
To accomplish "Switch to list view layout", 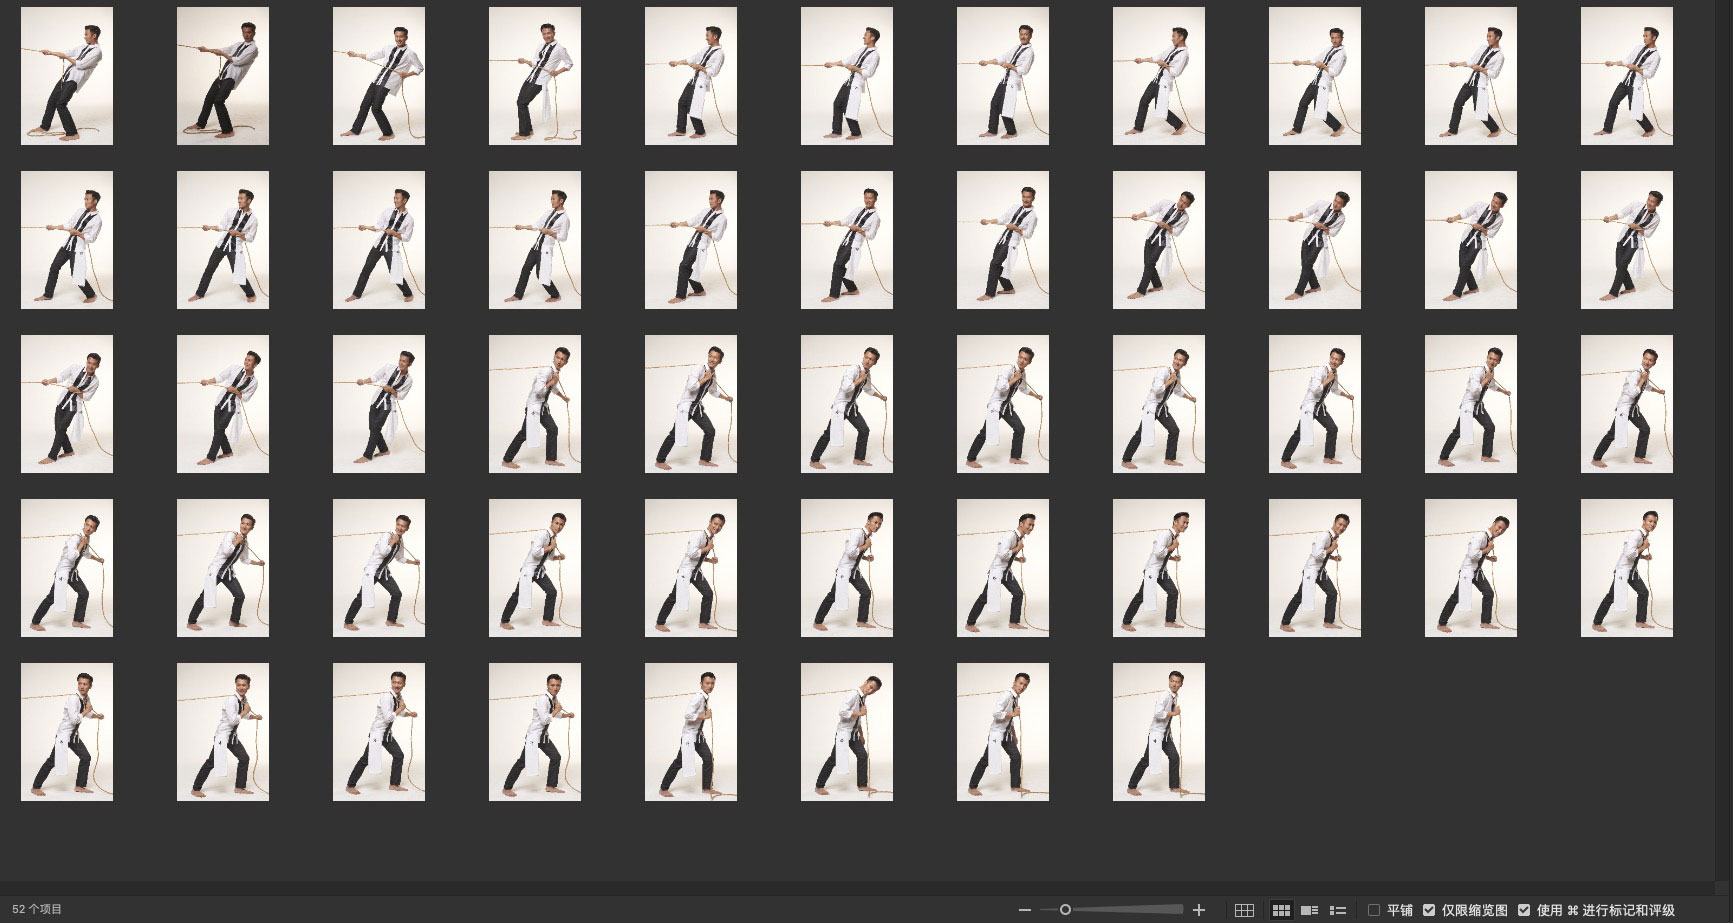I will (1337, 910).
